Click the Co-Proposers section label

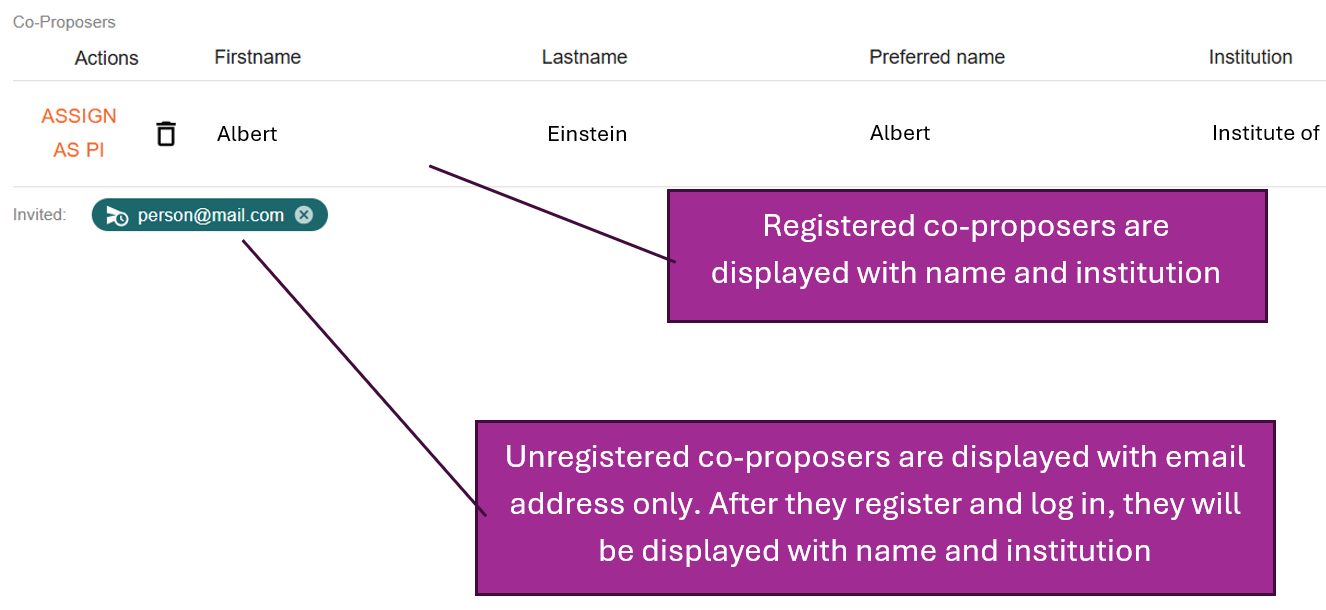[64, 22]
